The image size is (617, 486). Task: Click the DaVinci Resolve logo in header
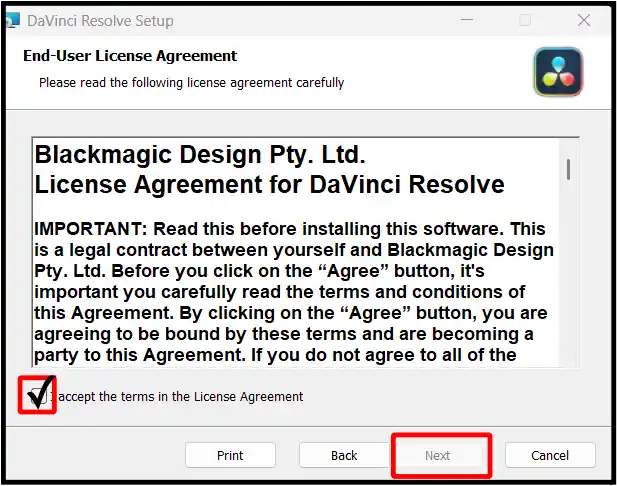click(558, 71)
